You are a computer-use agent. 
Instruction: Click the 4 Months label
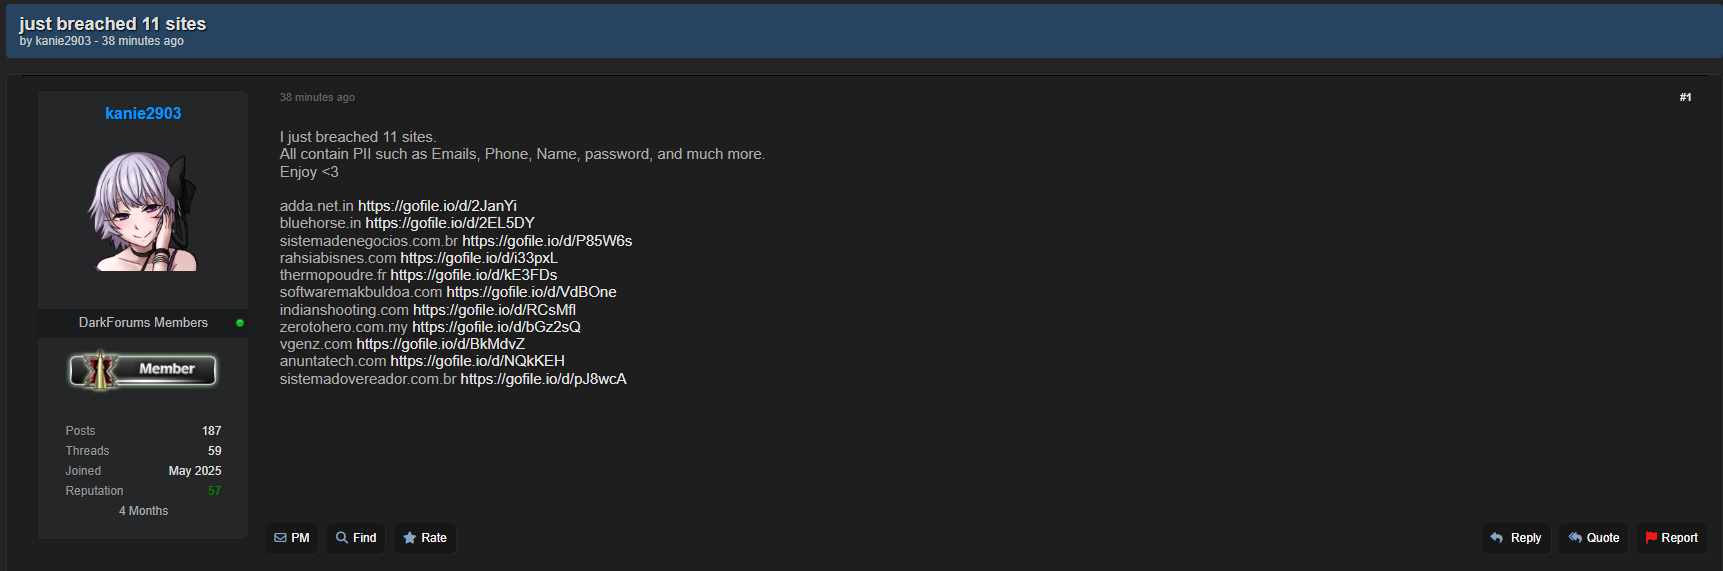pos(143,511)
